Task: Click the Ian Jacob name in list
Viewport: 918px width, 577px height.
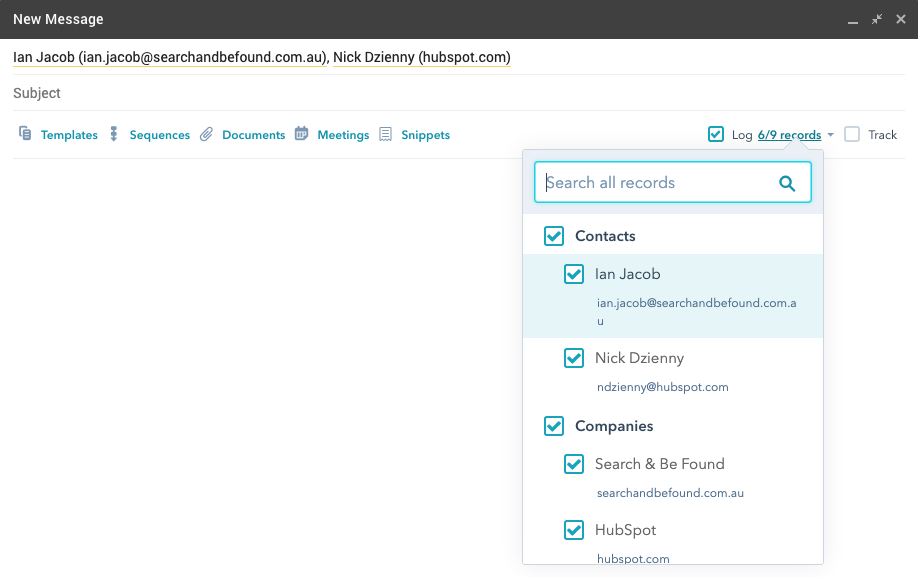Action: click(628, 274)
